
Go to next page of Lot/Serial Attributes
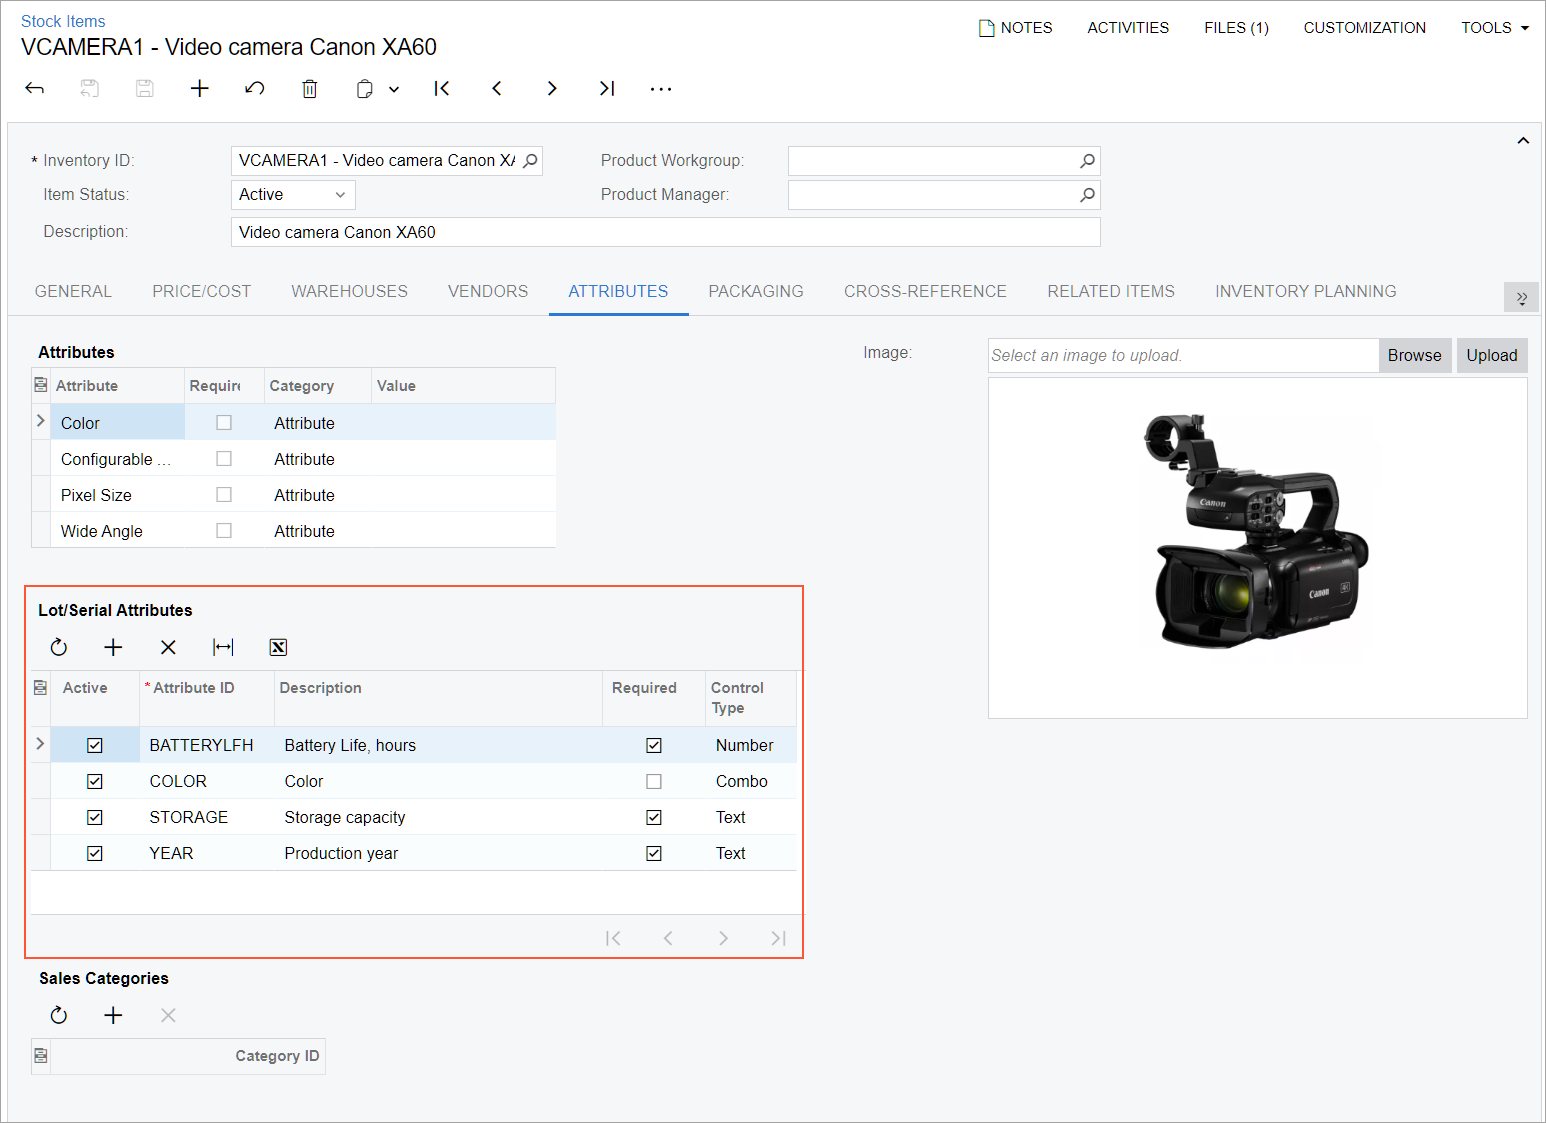[723, 938]
